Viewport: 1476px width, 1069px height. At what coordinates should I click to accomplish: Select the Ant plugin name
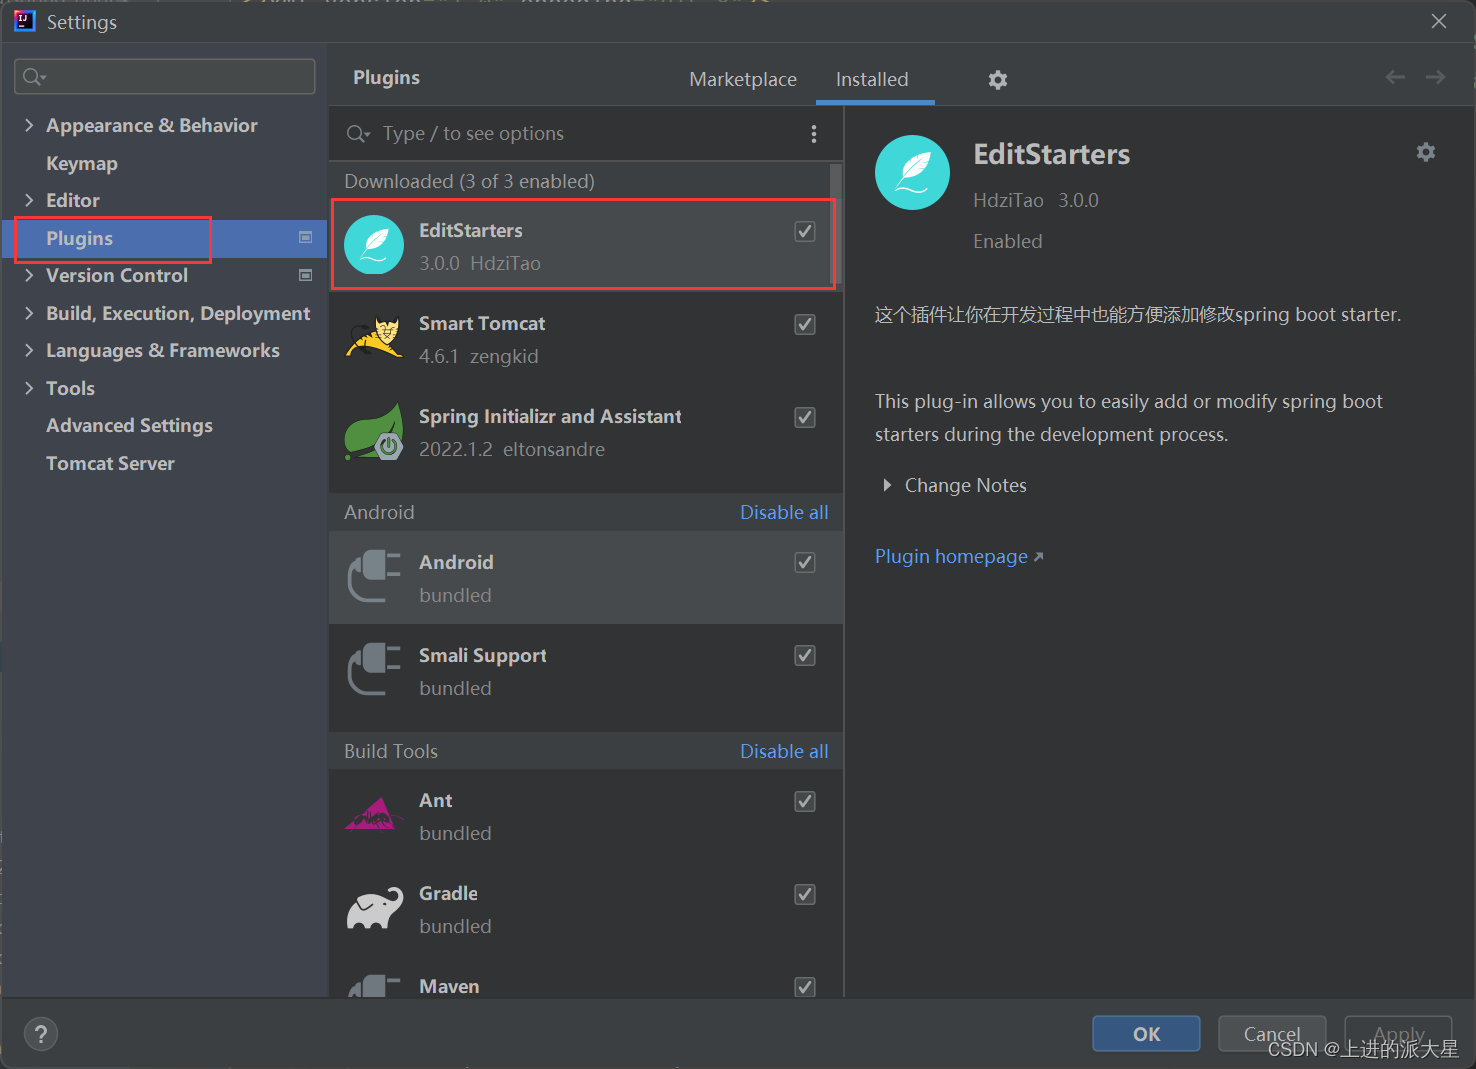[435, 800]
